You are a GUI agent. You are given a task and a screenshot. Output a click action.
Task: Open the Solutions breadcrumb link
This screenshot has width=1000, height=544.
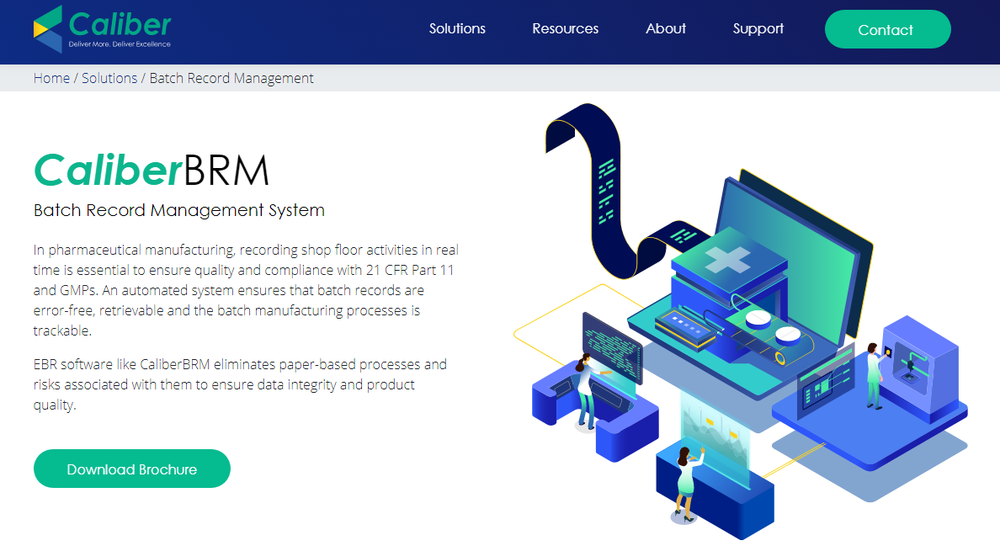point(109,78)
